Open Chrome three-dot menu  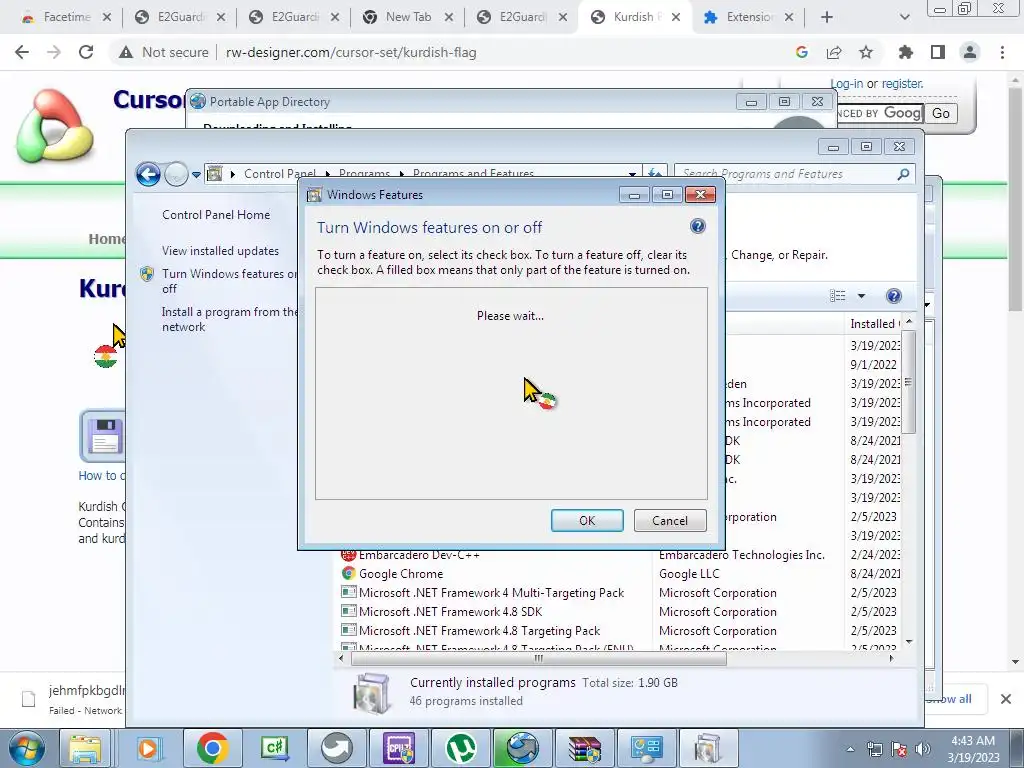point(1002,52)
